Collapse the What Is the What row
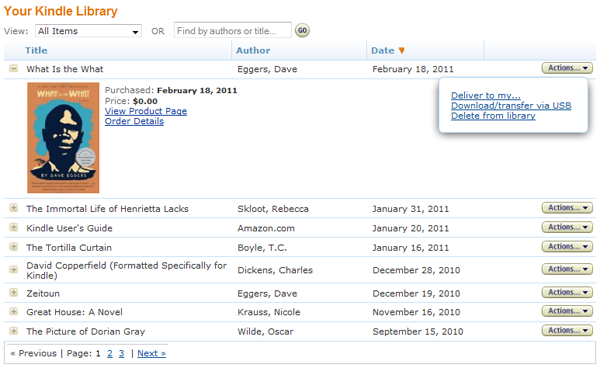 click(x=14, y=68)
